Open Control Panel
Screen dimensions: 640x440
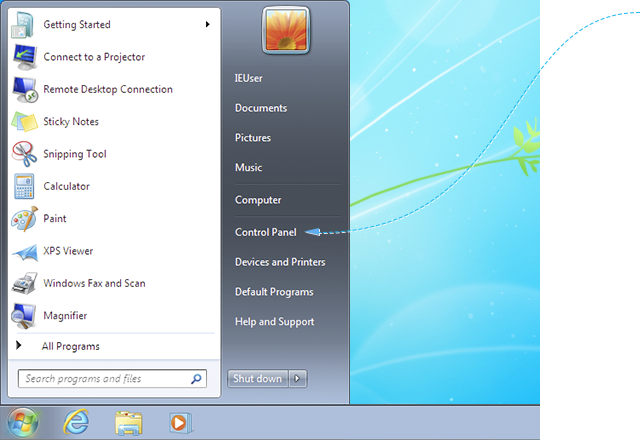click(x=266, y=232)
